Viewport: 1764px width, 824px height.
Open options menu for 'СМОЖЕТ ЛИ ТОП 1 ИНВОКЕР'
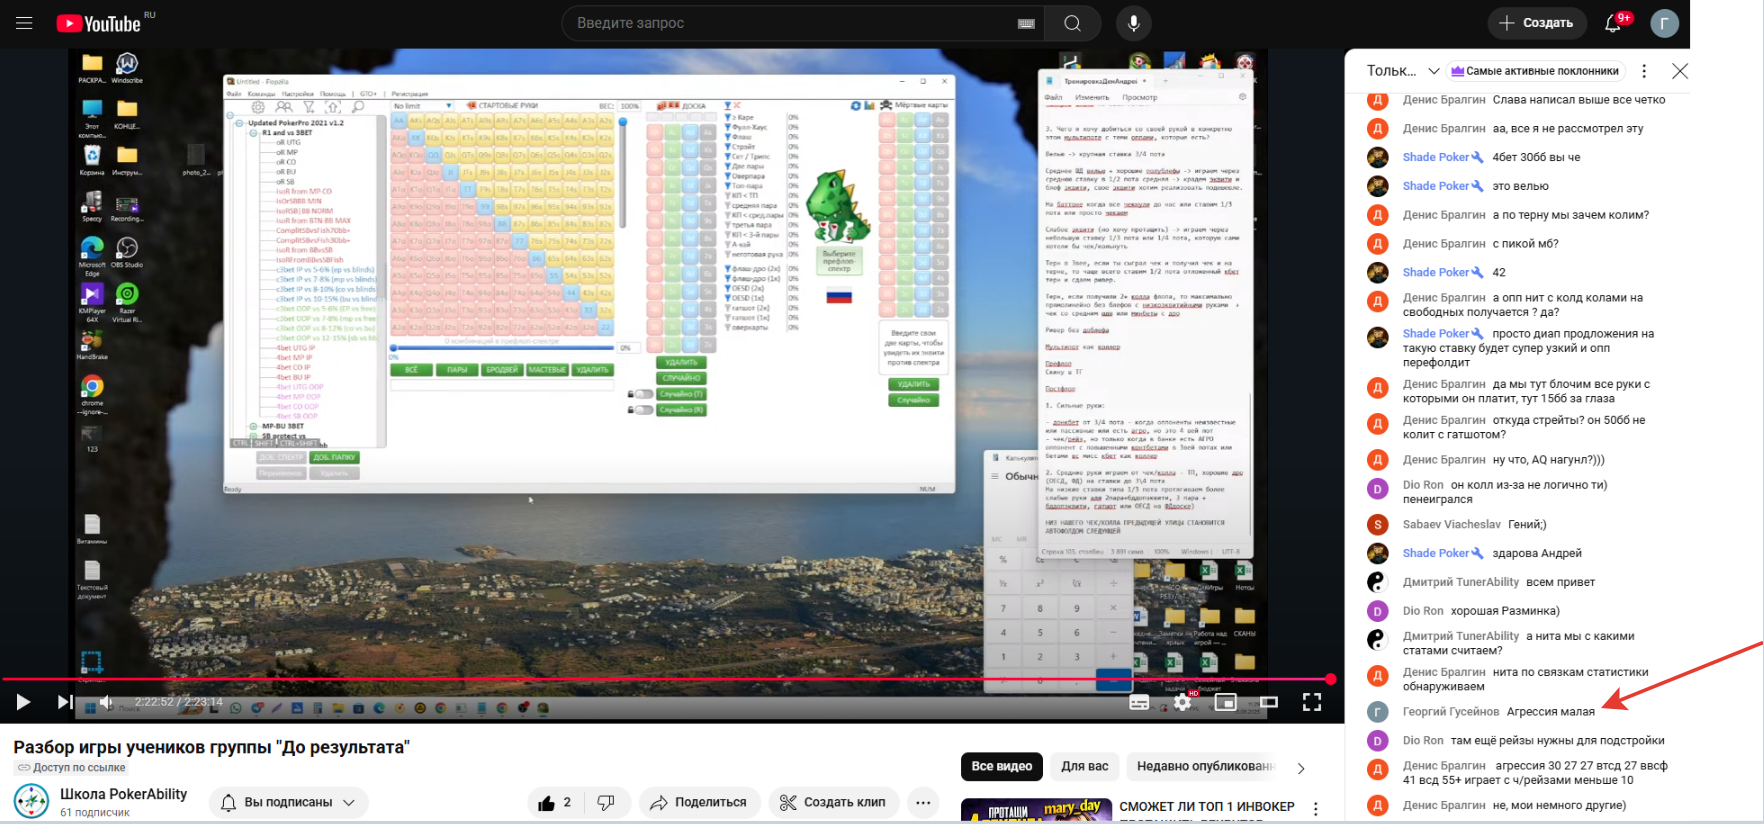click(x=1316, y=808)
